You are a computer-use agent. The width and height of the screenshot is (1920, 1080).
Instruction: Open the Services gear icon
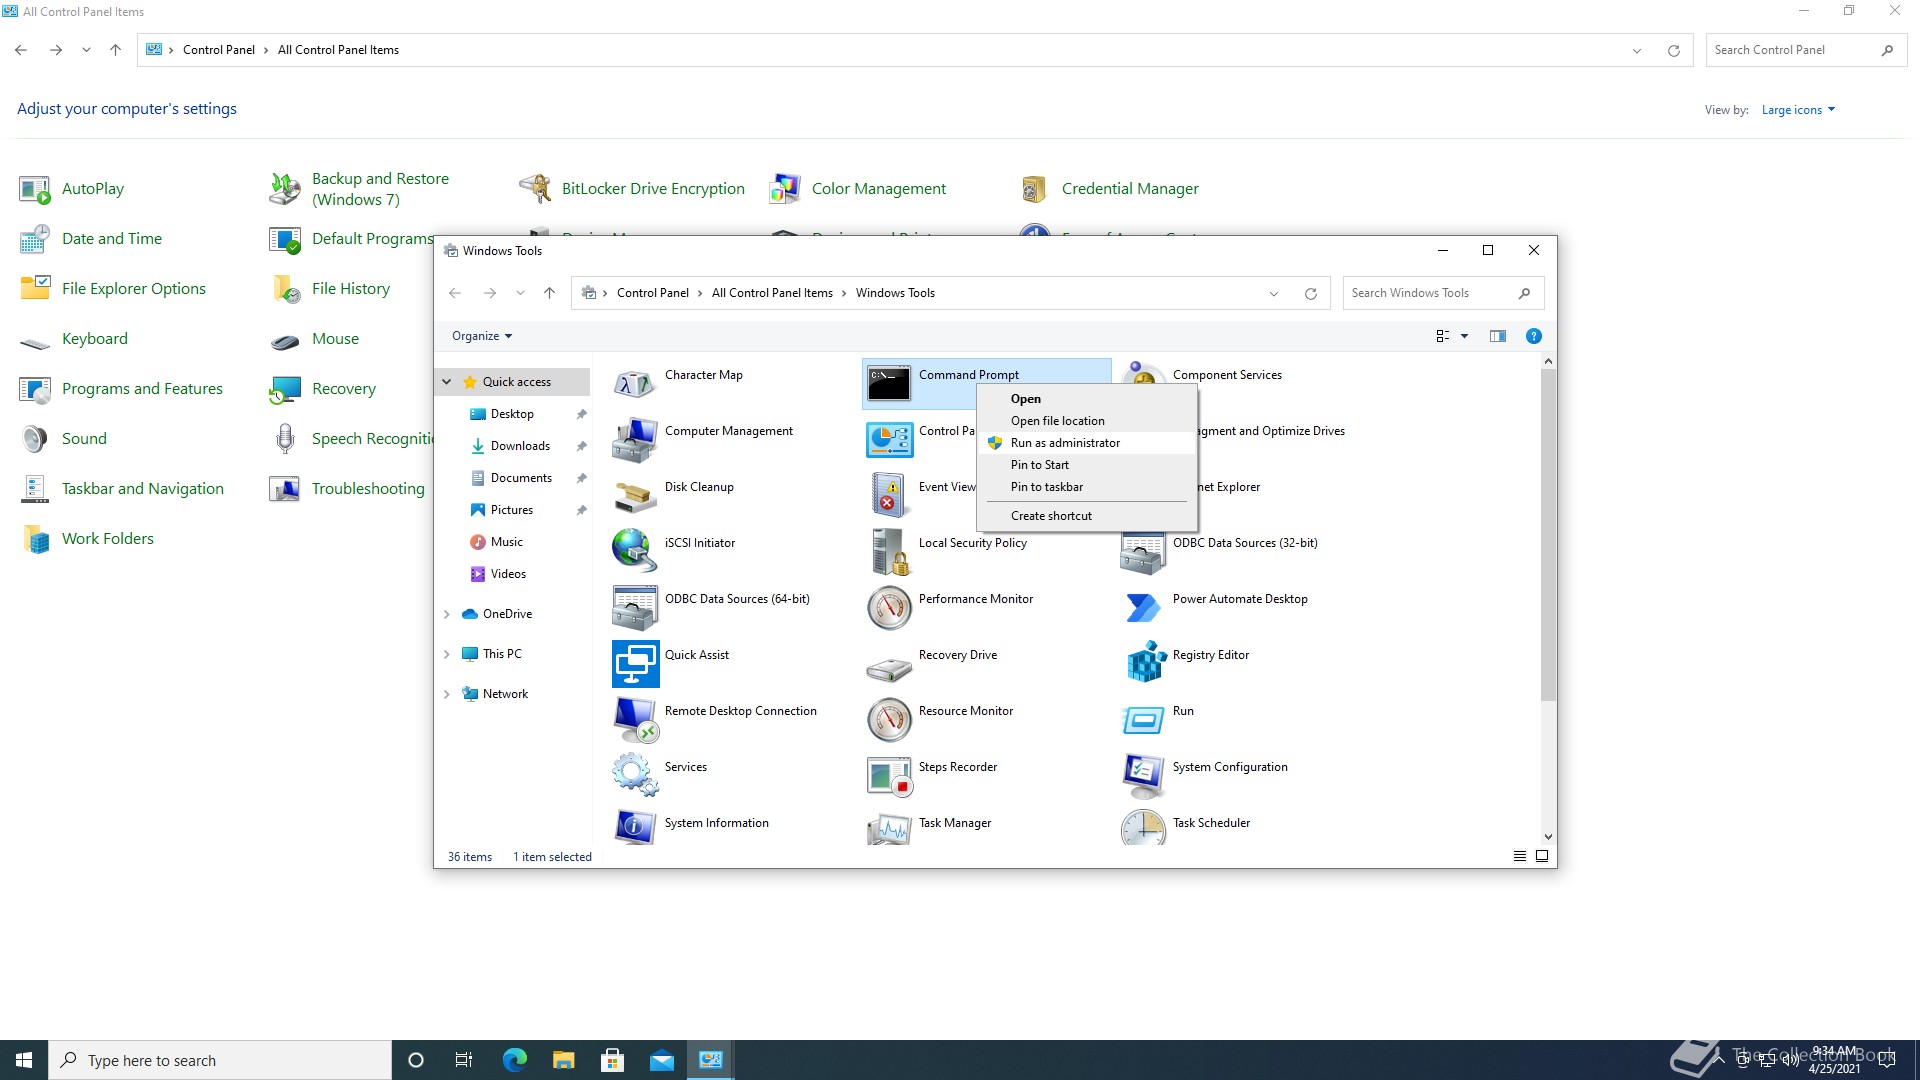635,774
